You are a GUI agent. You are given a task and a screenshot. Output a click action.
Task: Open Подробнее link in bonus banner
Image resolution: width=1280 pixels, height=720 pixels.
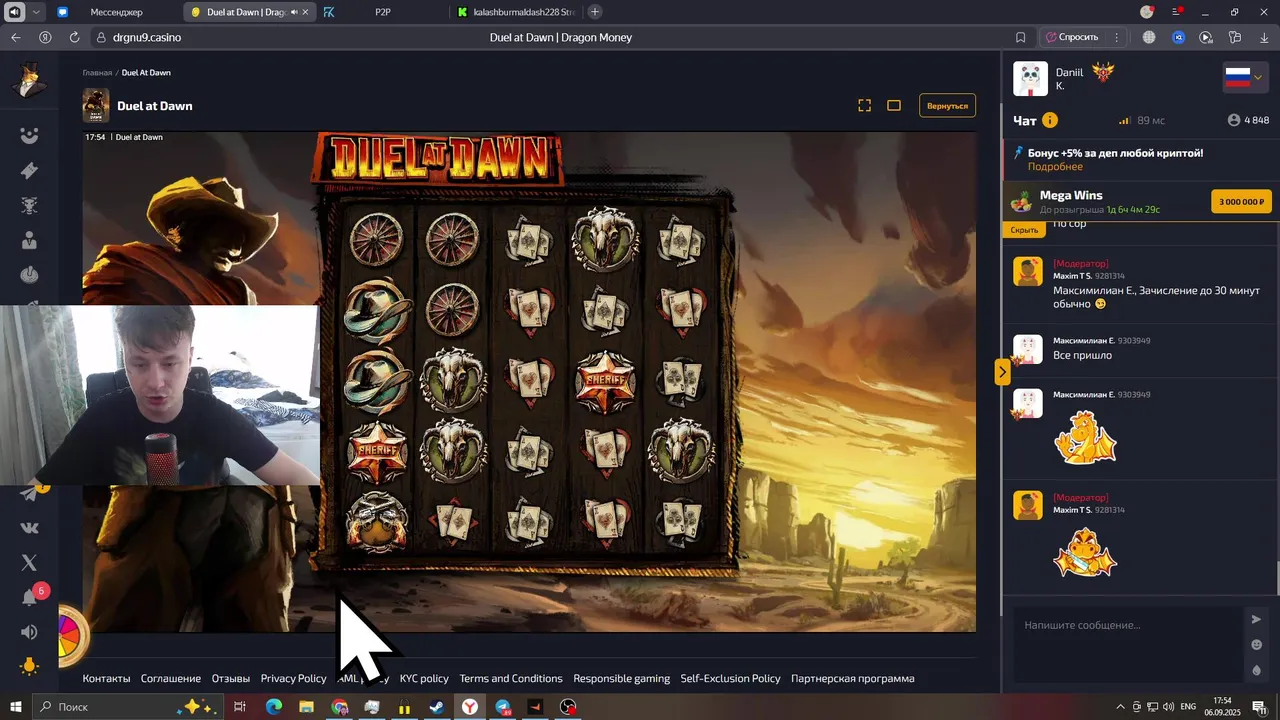pyautogui.click(x=1055, y=166)
